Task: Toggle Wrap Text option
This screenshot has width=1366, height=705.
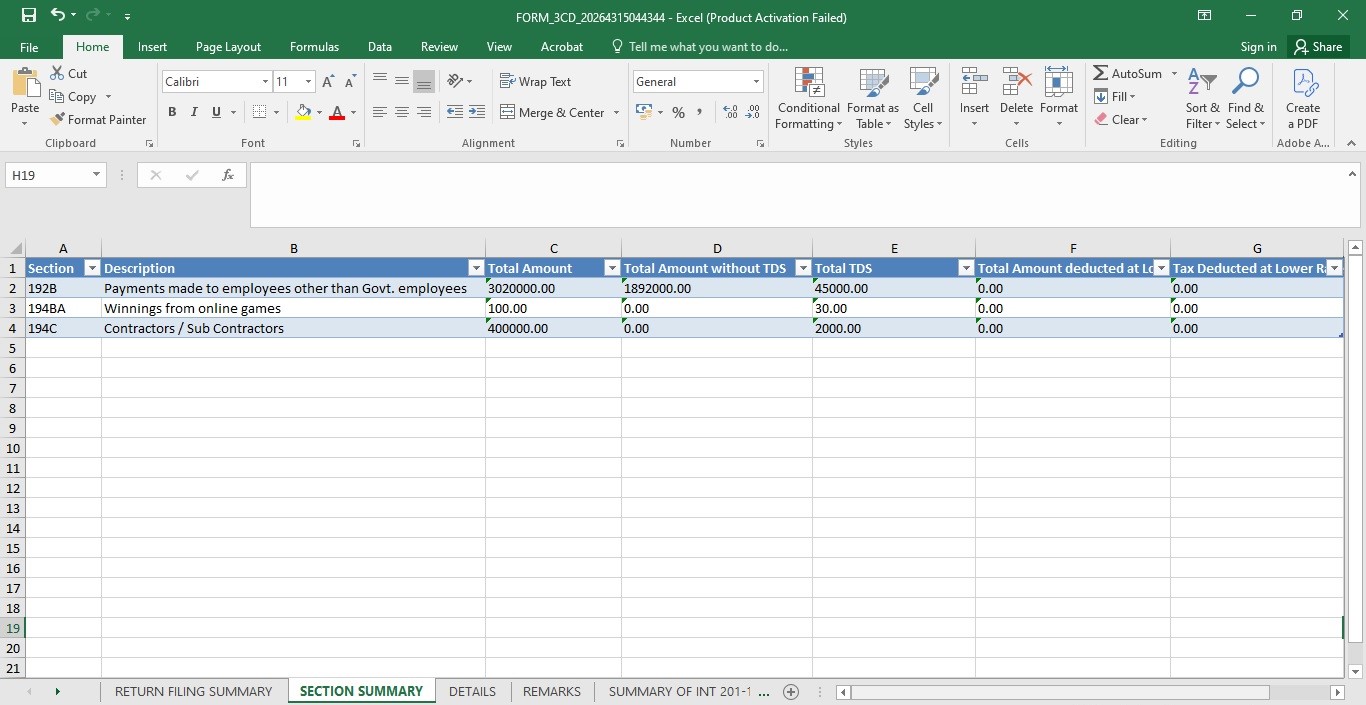Action: [535, 82]
